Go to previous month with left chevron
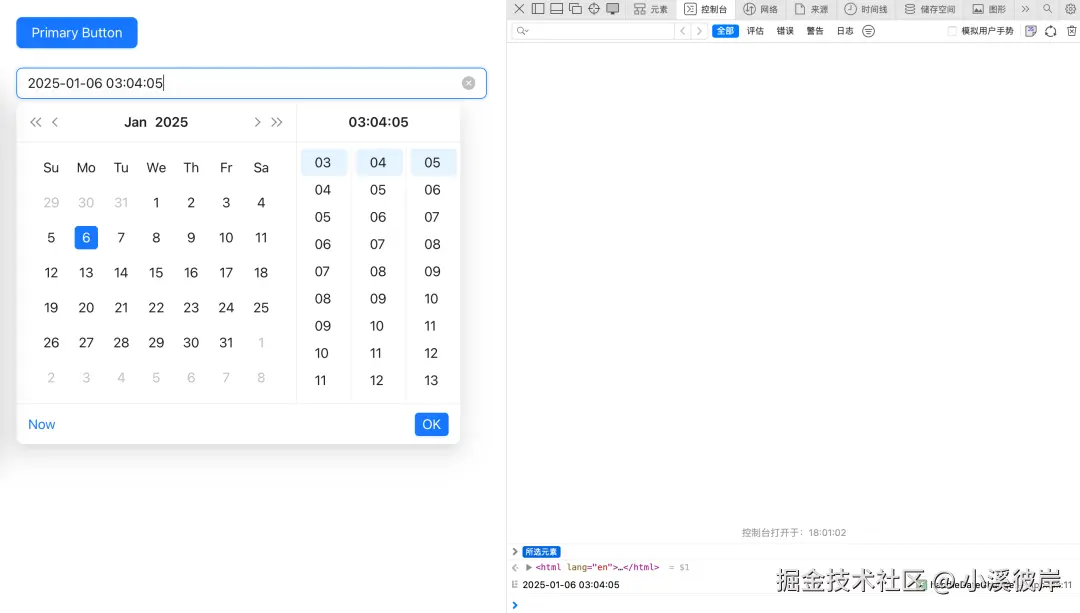Image resolution: width=1080 pixels, height=613 pixels. (x=55, y=122)
